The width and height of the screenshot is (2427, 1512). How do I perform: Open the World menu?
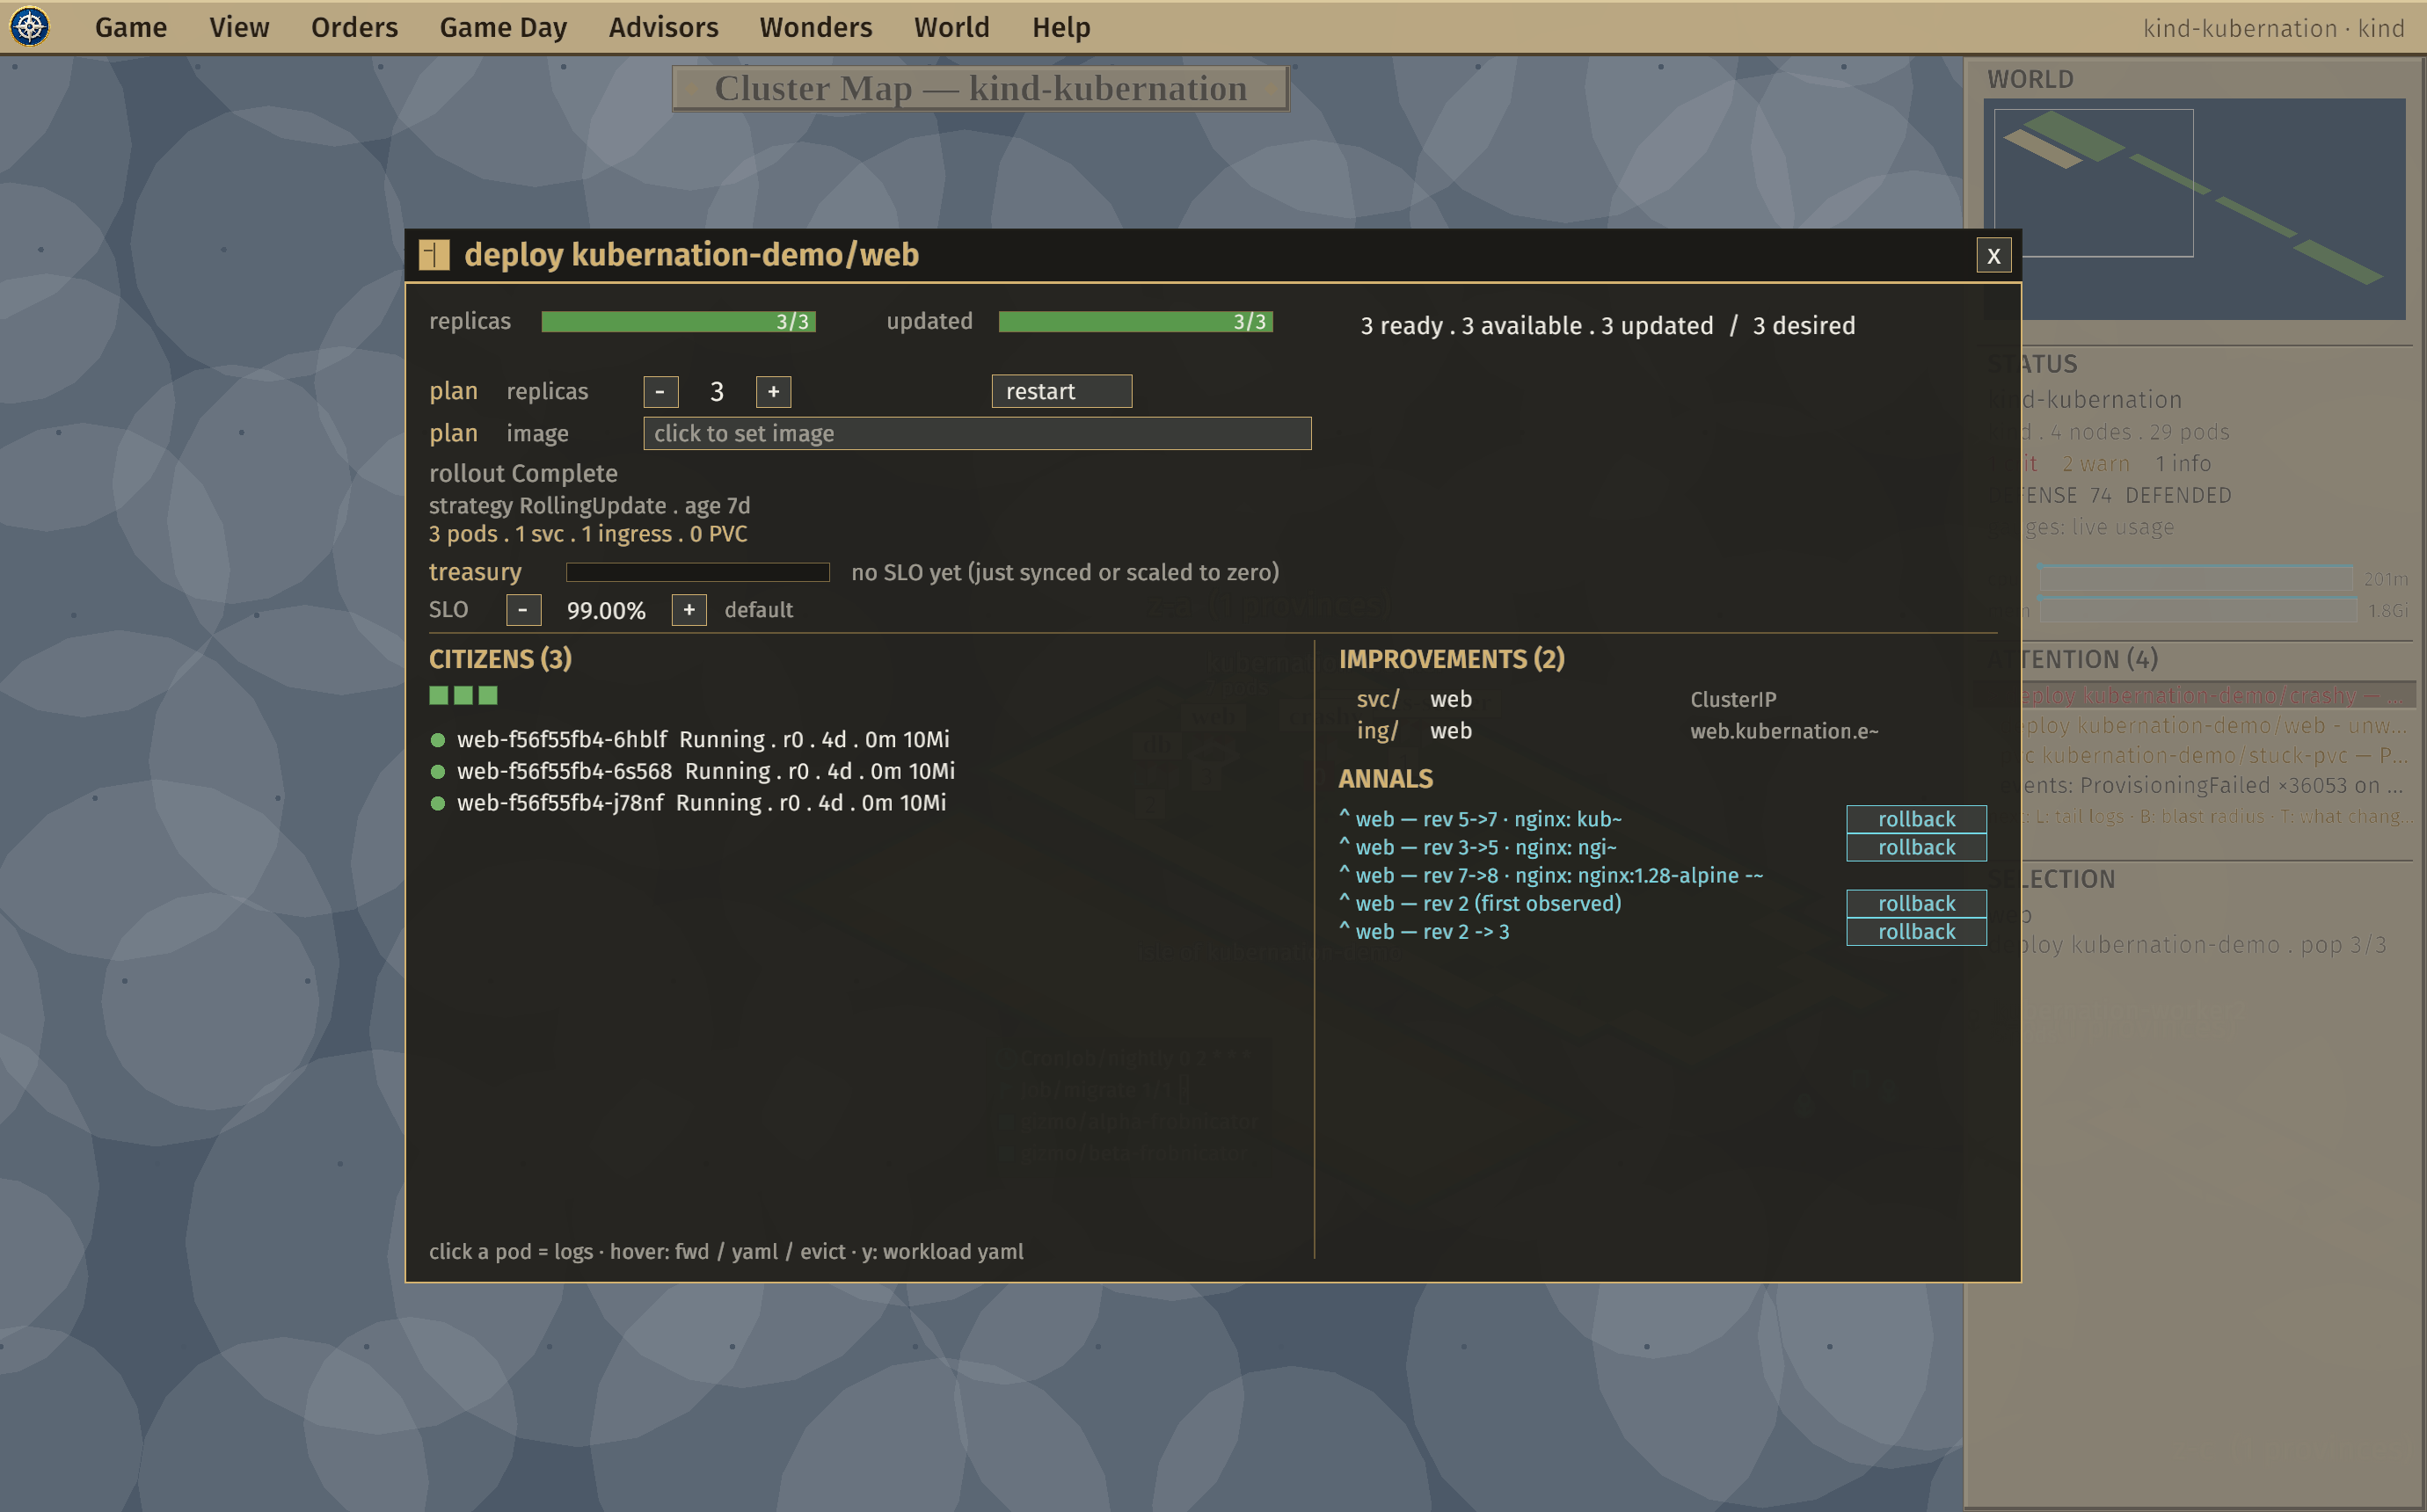click(951, 27)
